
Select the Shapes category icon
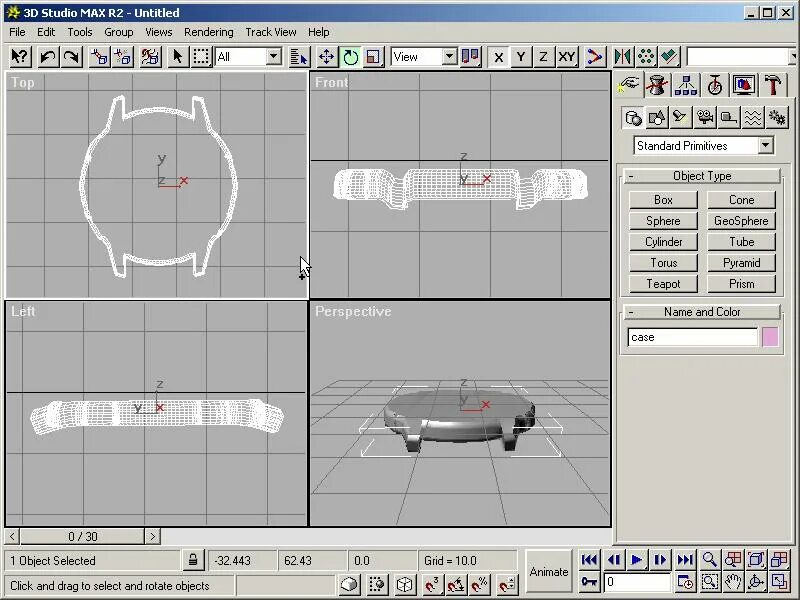(x=657, y=118)
